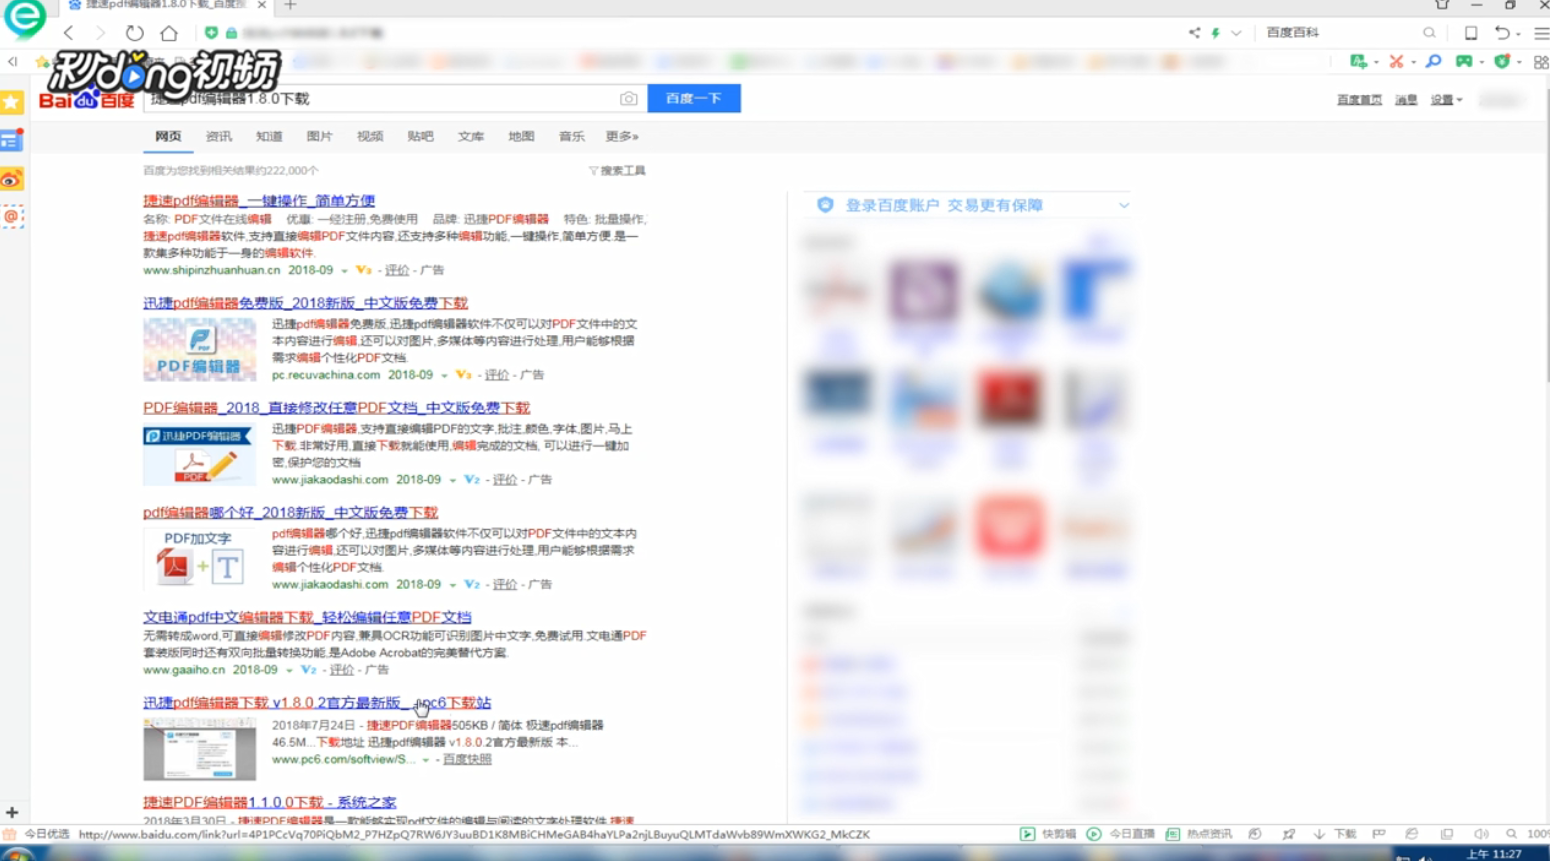1550x861 pixels.
Task: Switch to the 资讯 tab
Action: click(x=218, y=136)
